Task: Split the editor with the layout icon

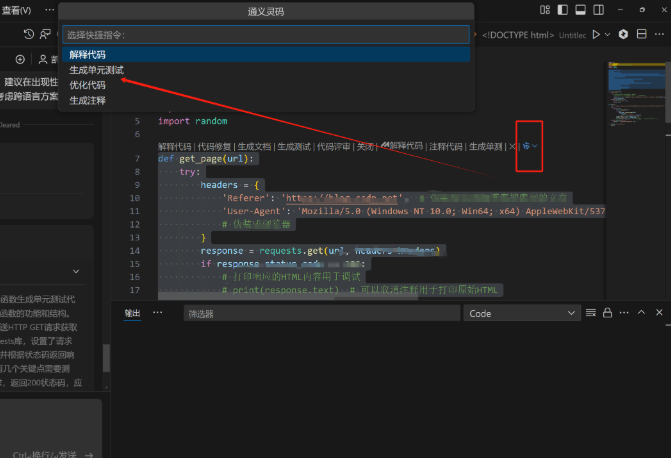Action: pyautogui.click(x=641, y=34)
